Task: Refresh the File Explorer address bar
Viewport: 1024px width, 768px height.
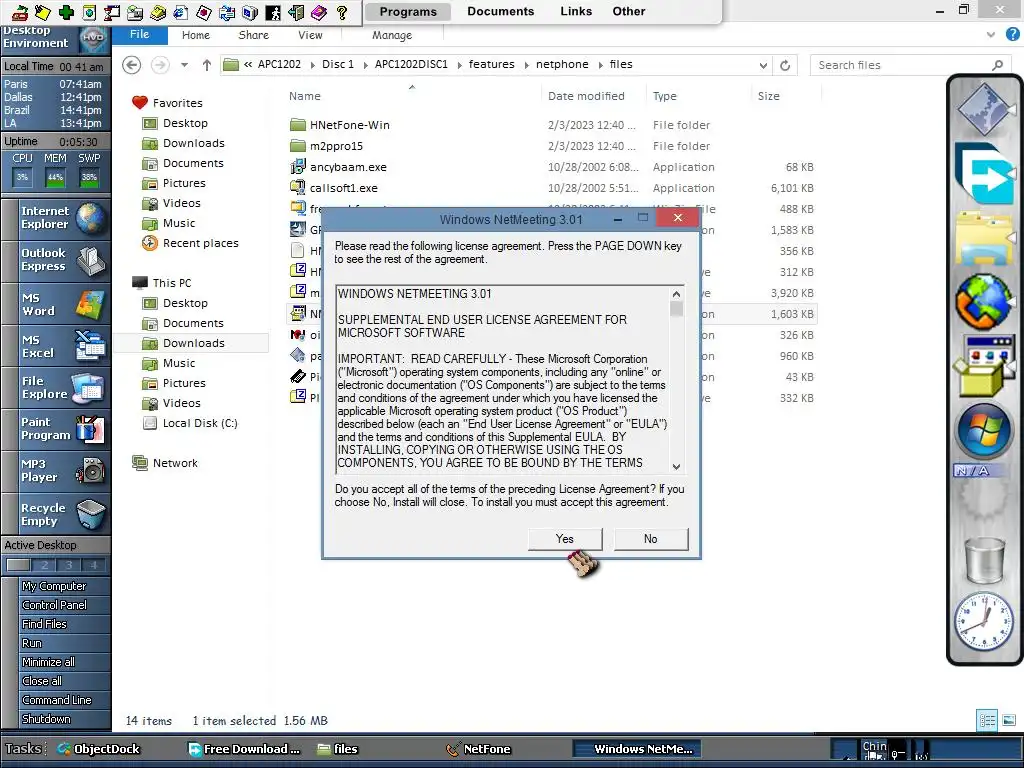Action: point(785,65)
